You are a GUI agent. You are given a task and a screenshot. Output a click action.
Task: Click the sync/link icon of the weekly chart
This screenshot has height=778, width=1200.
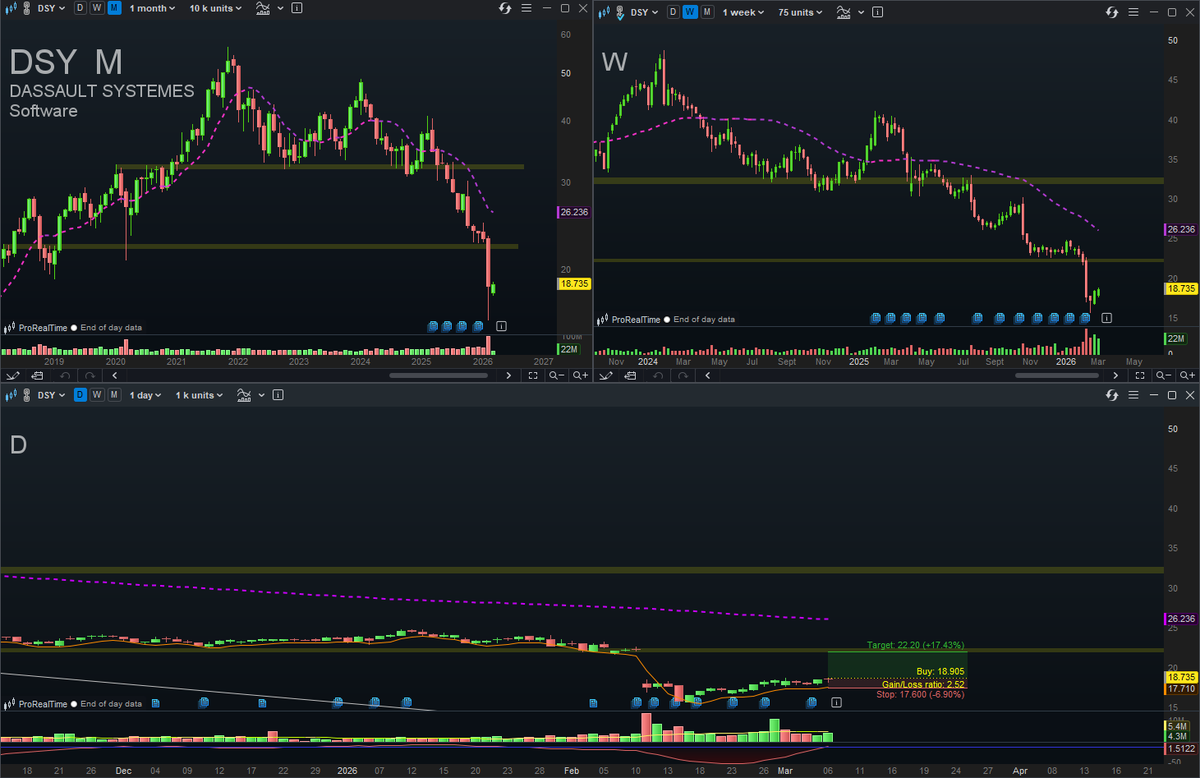click(x=1112, y=13)
